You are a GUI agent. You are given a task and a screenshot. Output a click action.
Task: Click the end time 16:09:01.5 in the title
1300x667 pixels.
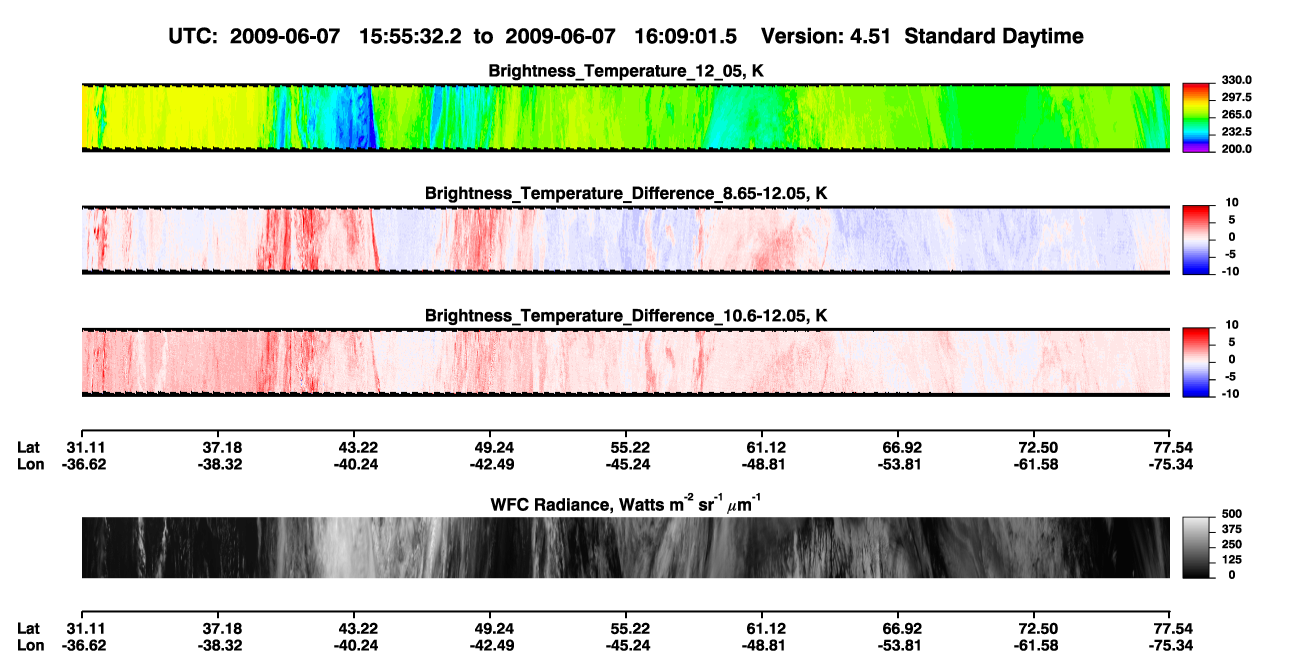686,36
